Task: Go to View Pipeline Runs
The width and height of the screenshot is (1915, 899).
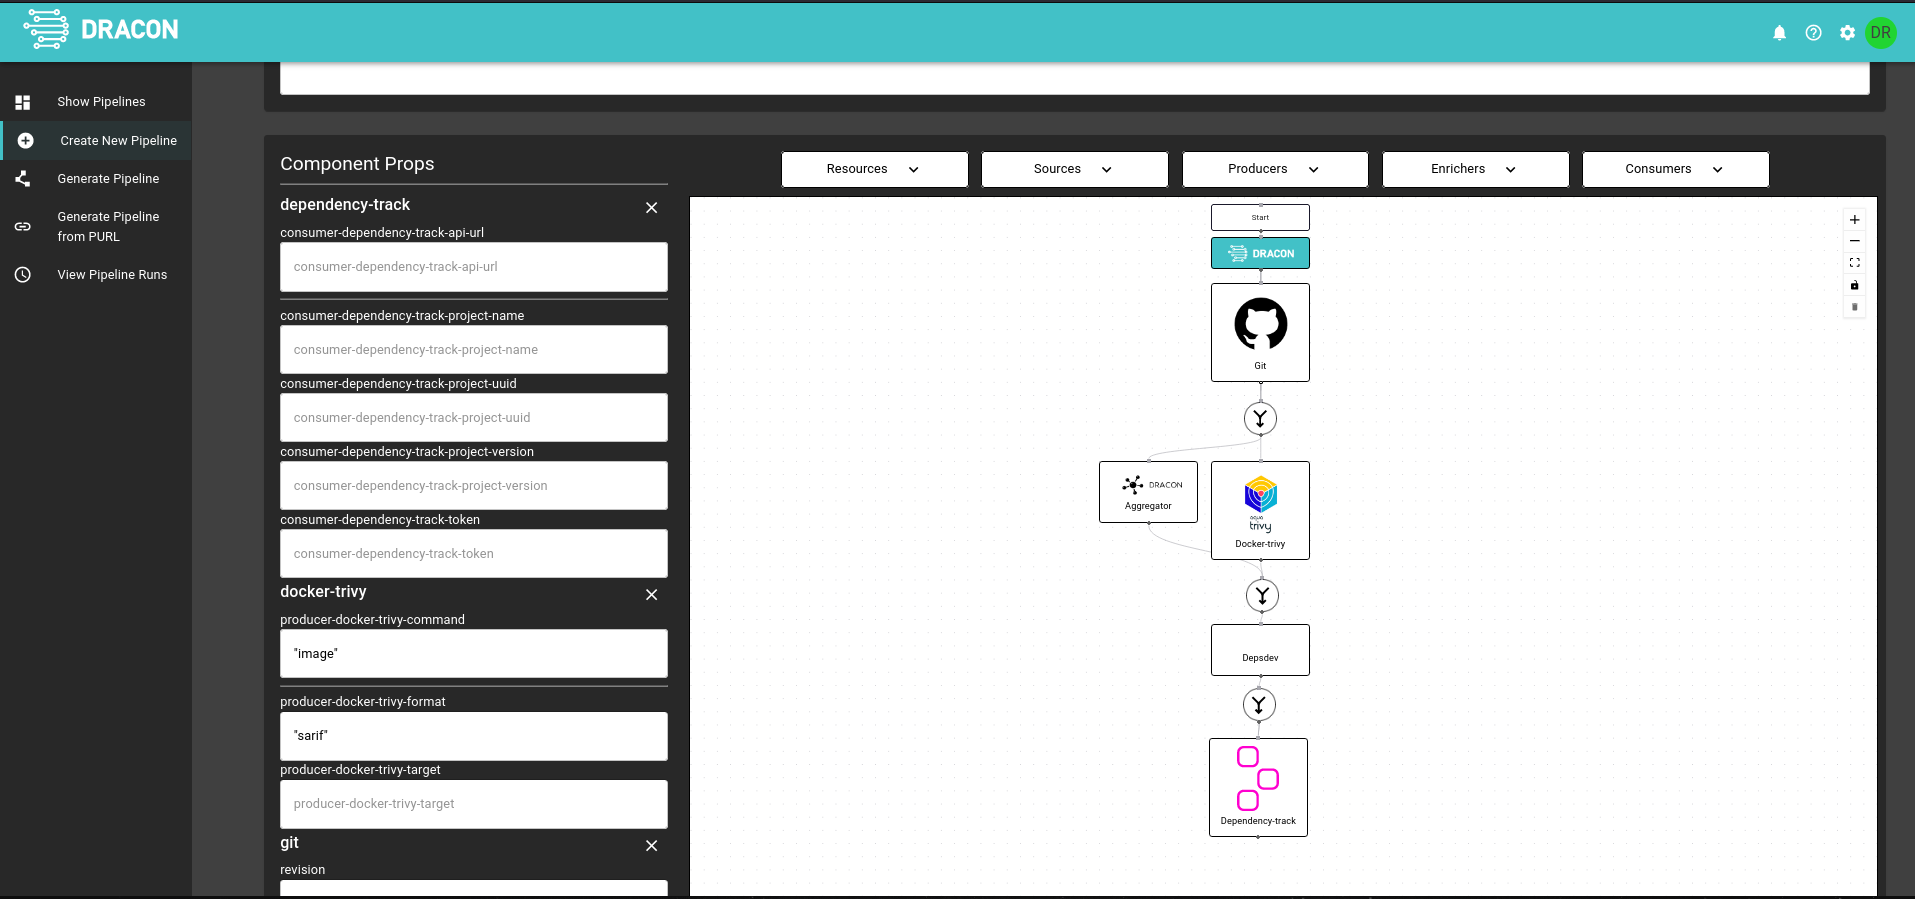Action: click(112, 275)
